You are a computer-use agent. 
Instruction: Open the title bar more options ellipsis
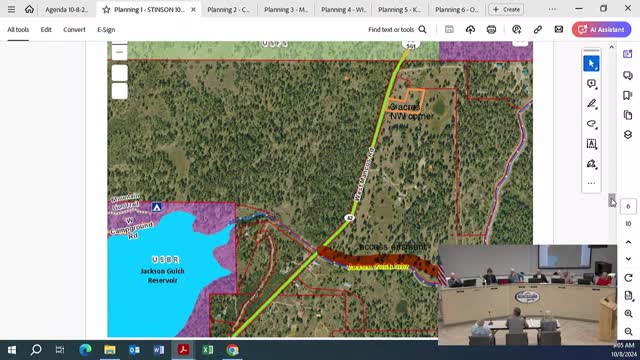coord(552,9)
